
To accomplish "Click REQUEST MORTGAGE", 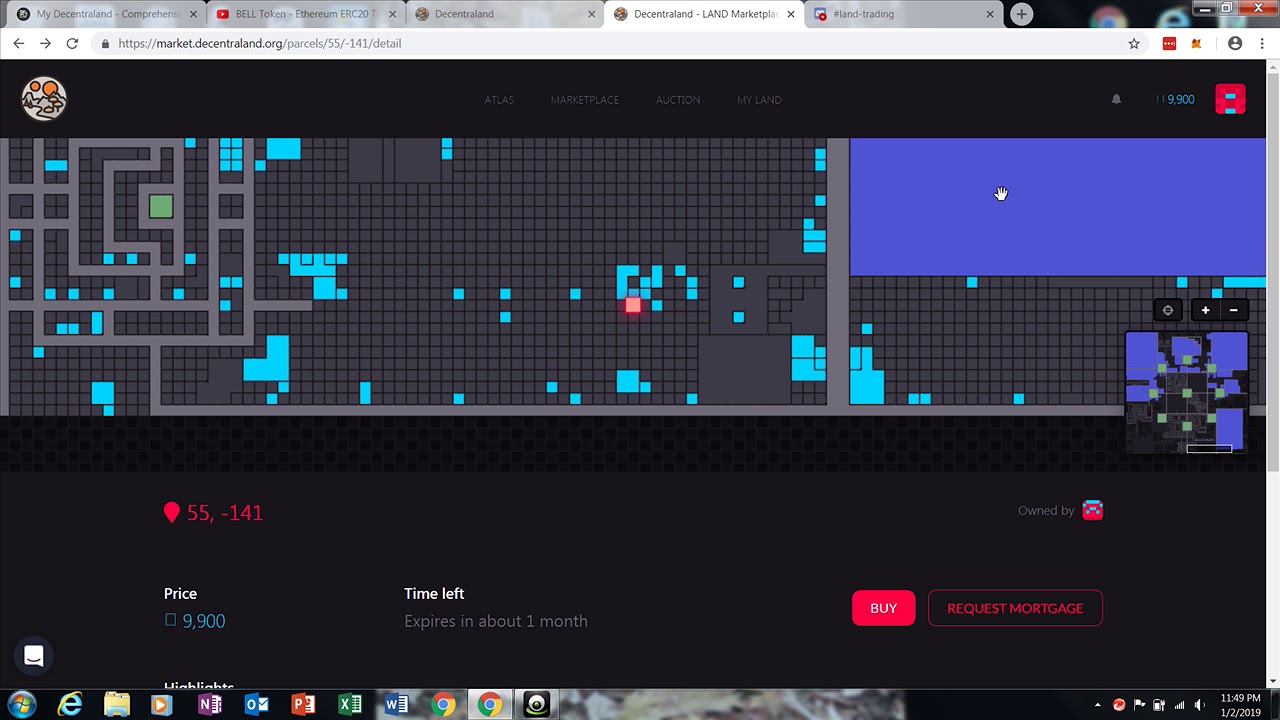I will (x=1015, y=608).
